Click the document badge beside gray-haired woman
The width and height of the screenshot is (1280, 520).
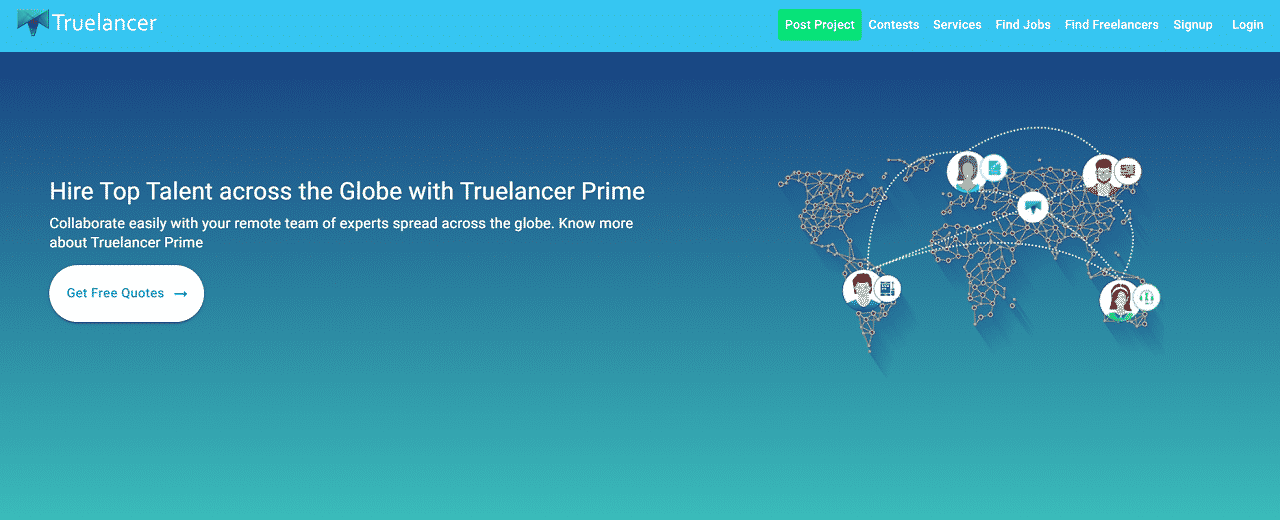[x=994, y=168]
